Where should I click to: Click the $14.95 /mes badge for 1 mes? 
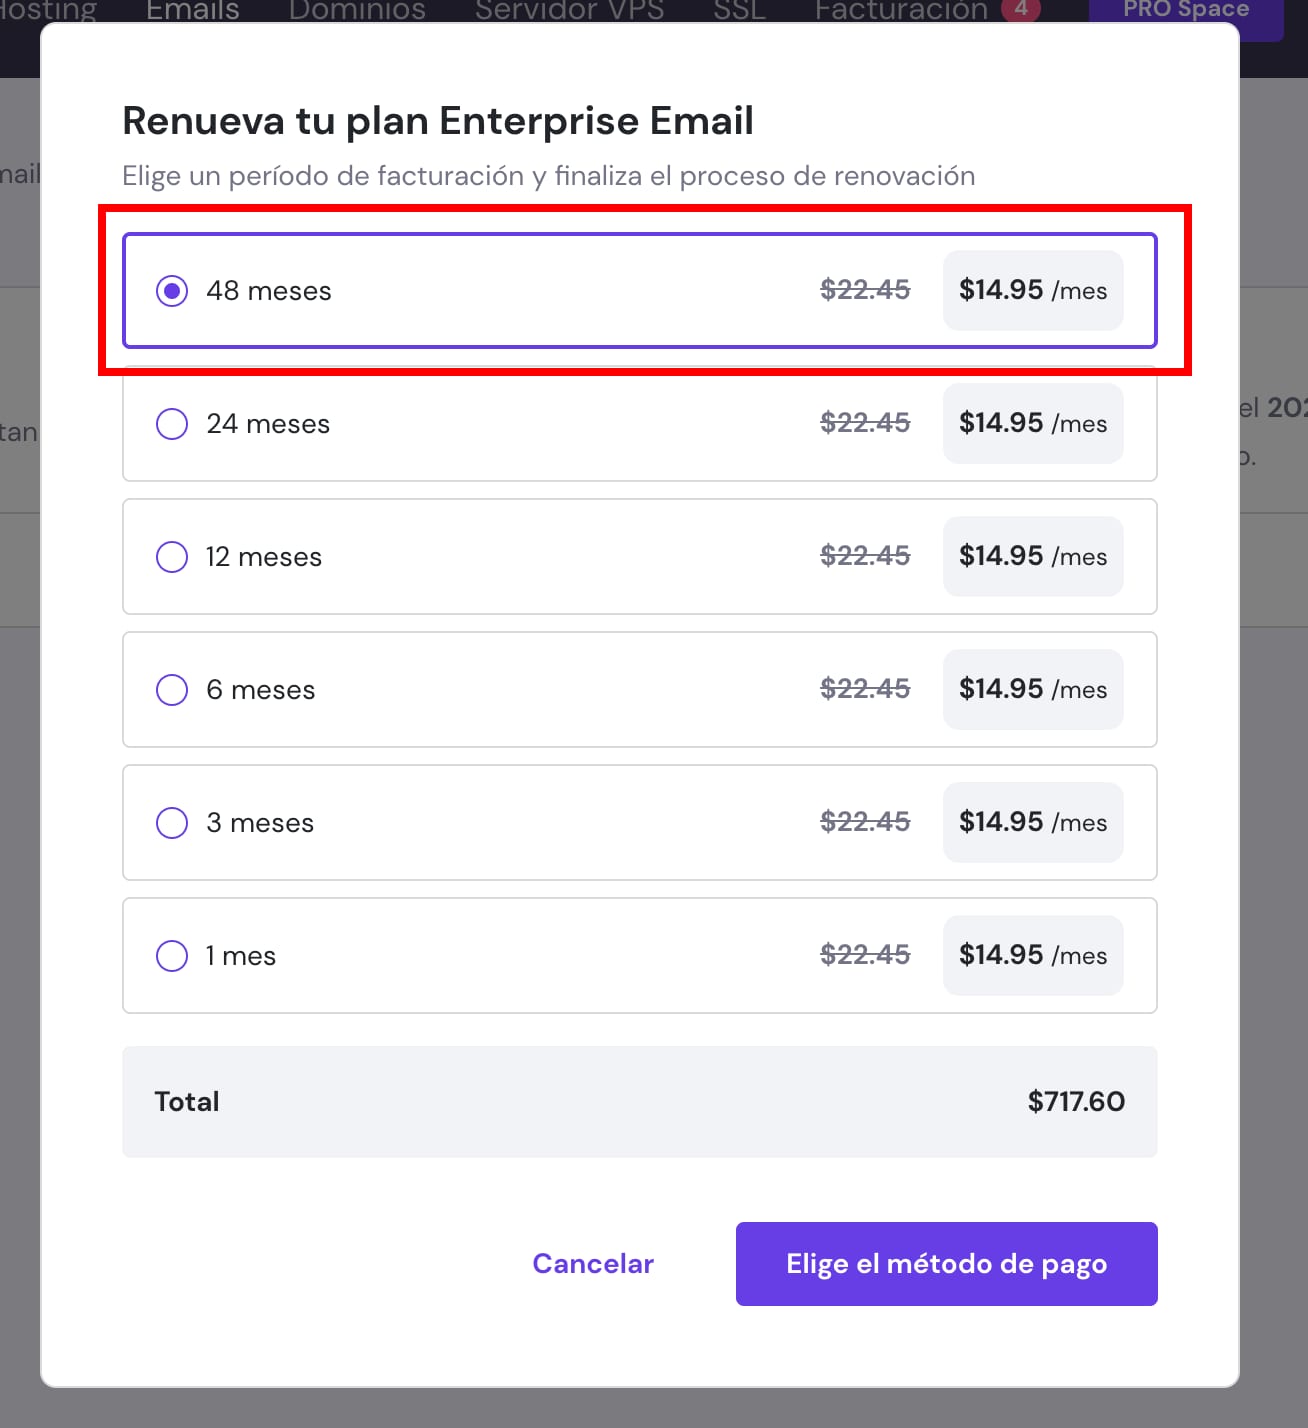click(1033, 956)
